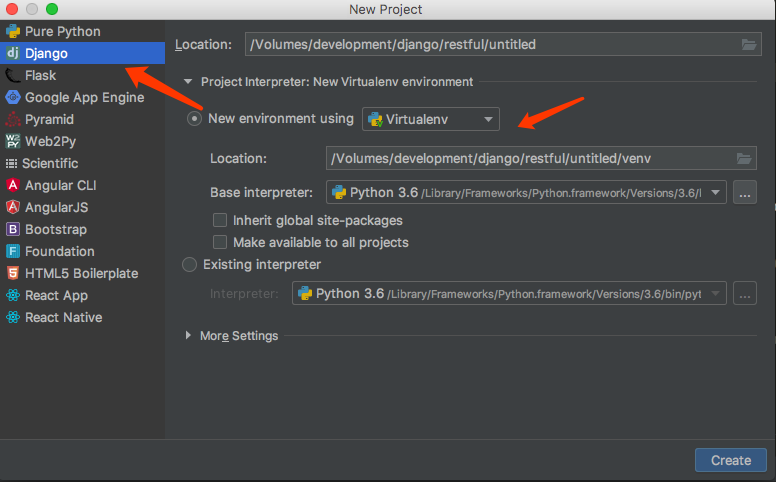Click the Create button
This screenshot has width=776, height=482.
pyautogui.click(x=731, y=460)
